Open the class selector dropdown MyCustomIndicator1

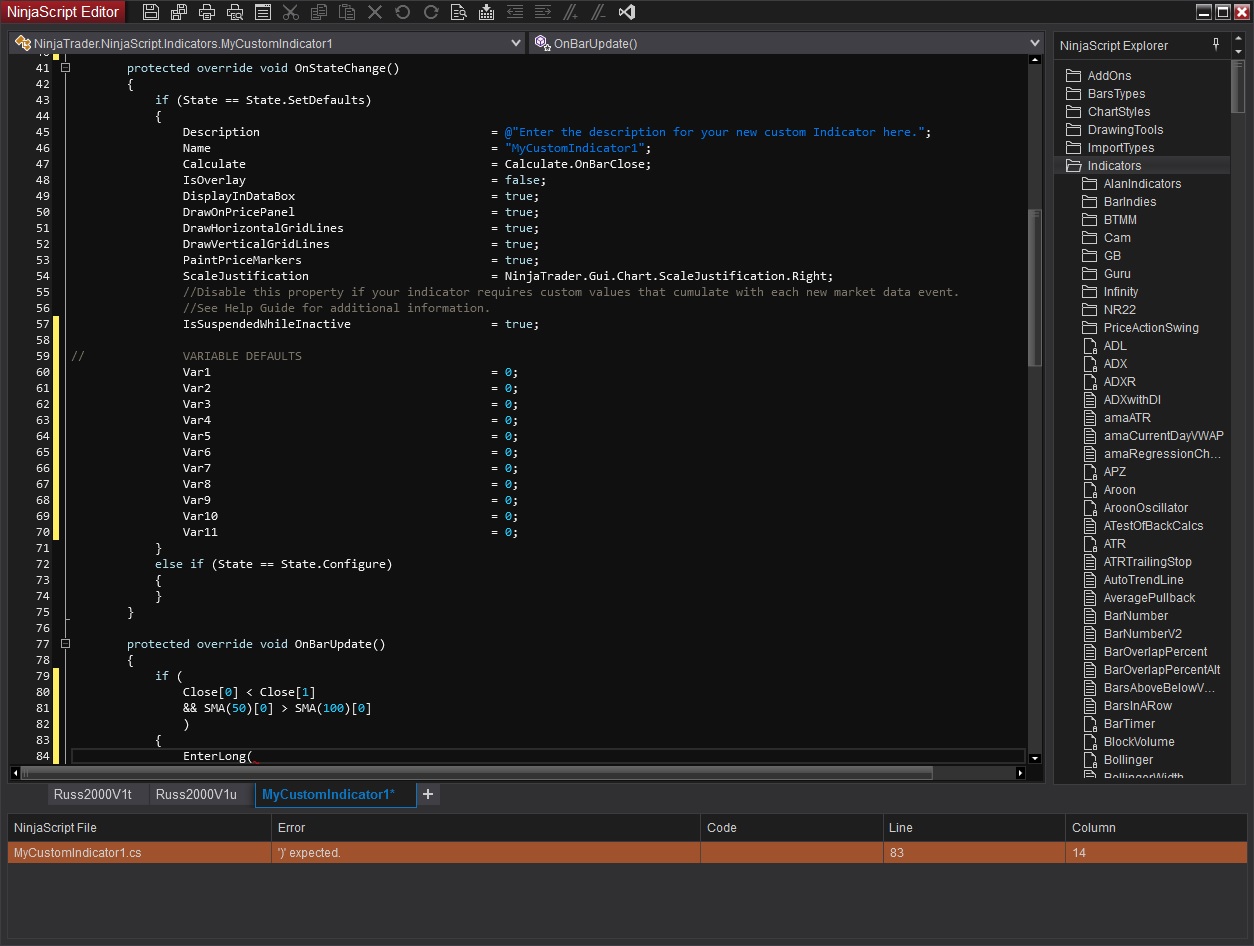(x=267, y=43)
